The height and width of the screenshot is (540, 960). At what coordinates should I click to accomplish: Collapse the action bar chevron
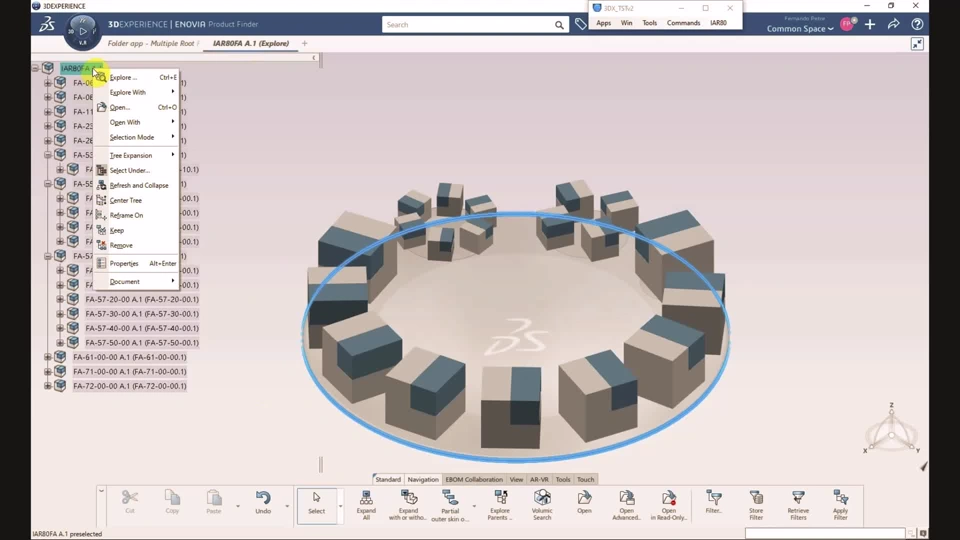101,491
